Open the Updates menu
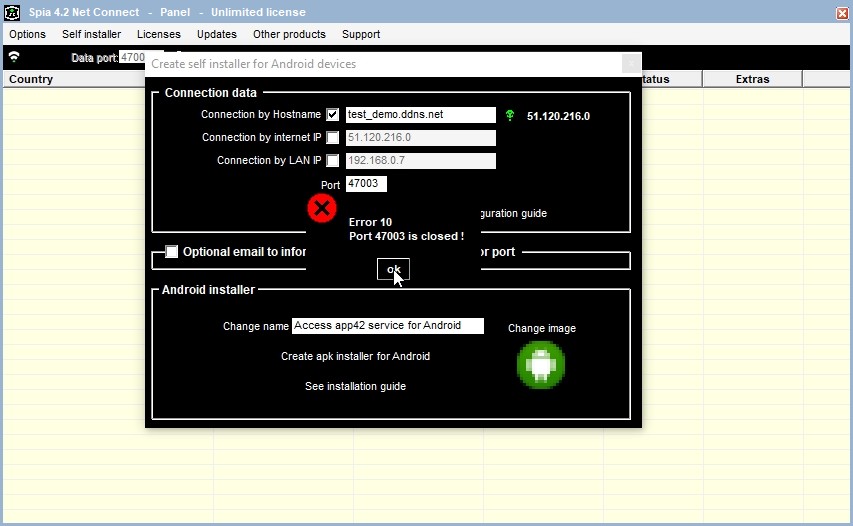The image size is (853, 526). pos(217,34)
